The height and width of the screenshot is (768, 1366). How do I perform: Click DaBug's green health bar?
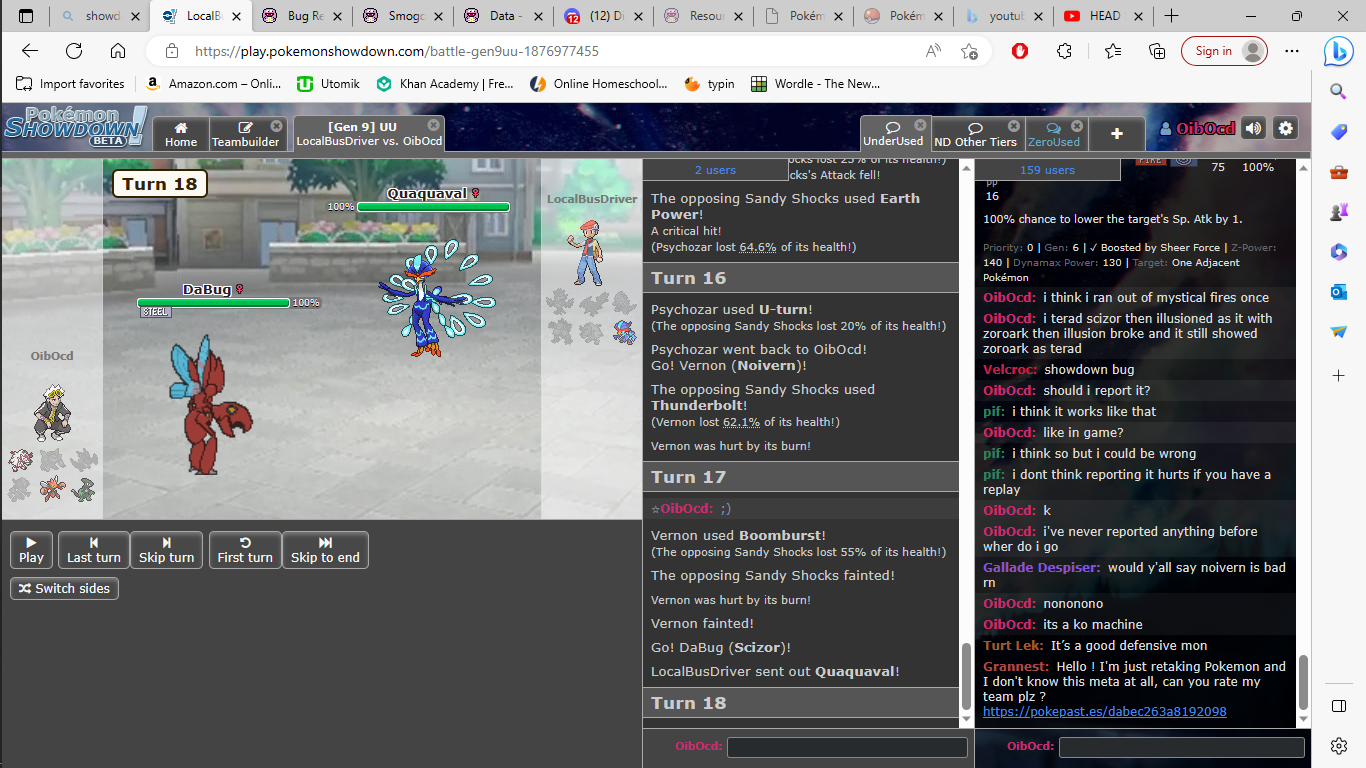click(213, 303)
